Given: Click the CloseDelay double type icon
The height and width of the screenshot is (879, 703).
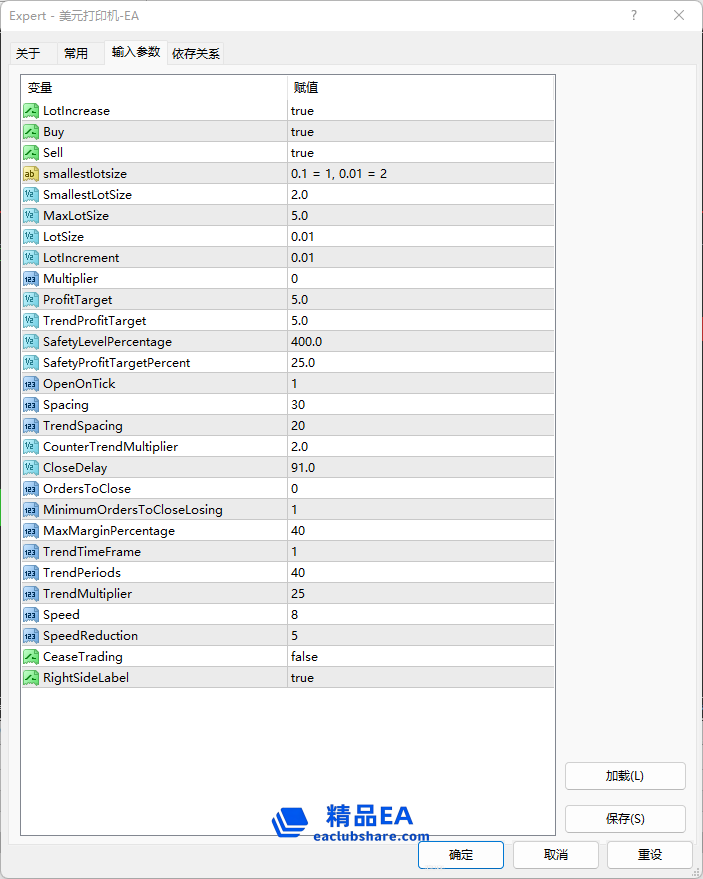Looking at the screenshot, I should 31,468.
